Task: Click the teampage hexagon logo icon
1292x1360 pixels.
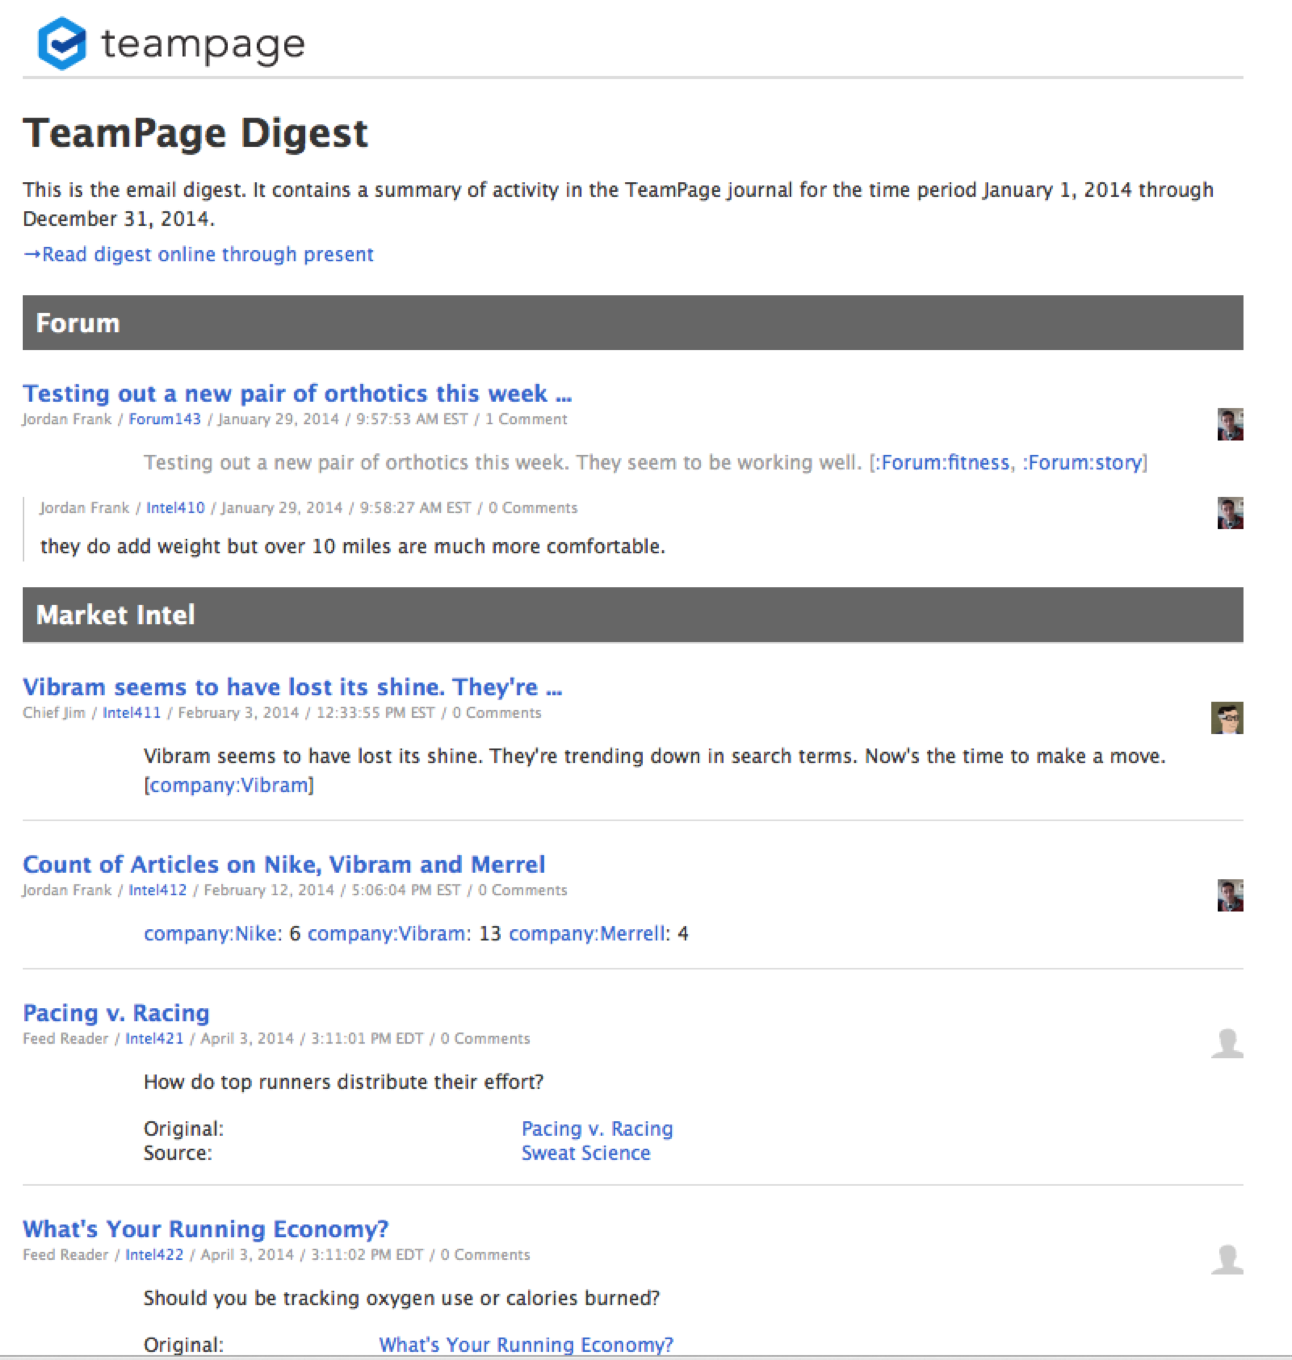Action: pyautogui.click(x=61, y=44)
